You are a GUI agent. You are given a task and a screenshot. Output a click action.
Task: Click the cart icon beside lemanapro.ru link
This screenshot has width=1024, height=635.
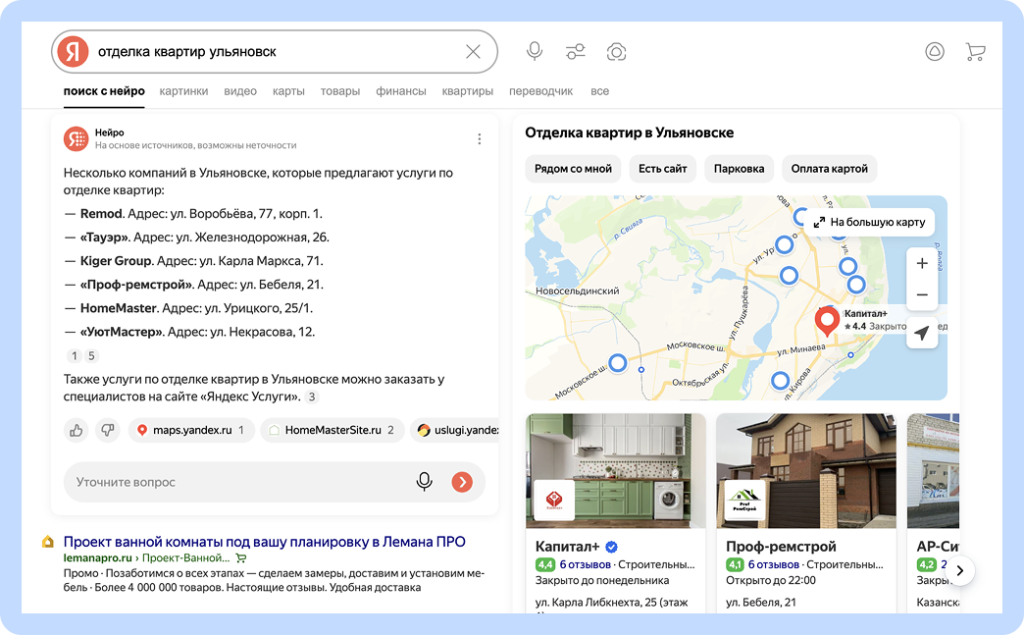[241, 558]
